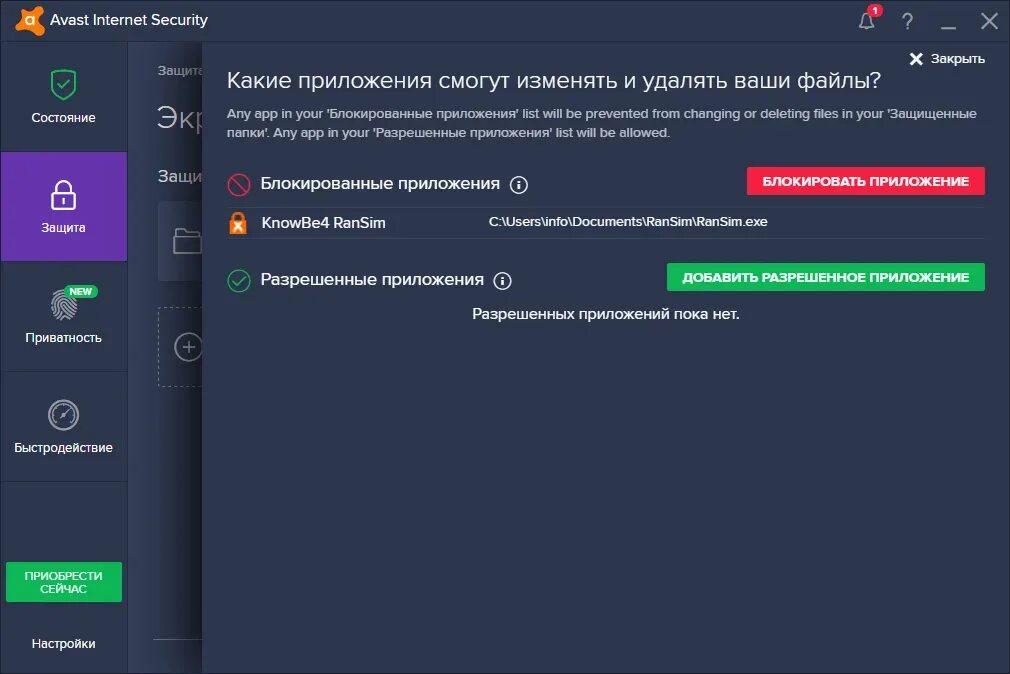Viewport: 1010px width, 674px height.
Task: Go to the Приватность section
Action: (63, 316)
